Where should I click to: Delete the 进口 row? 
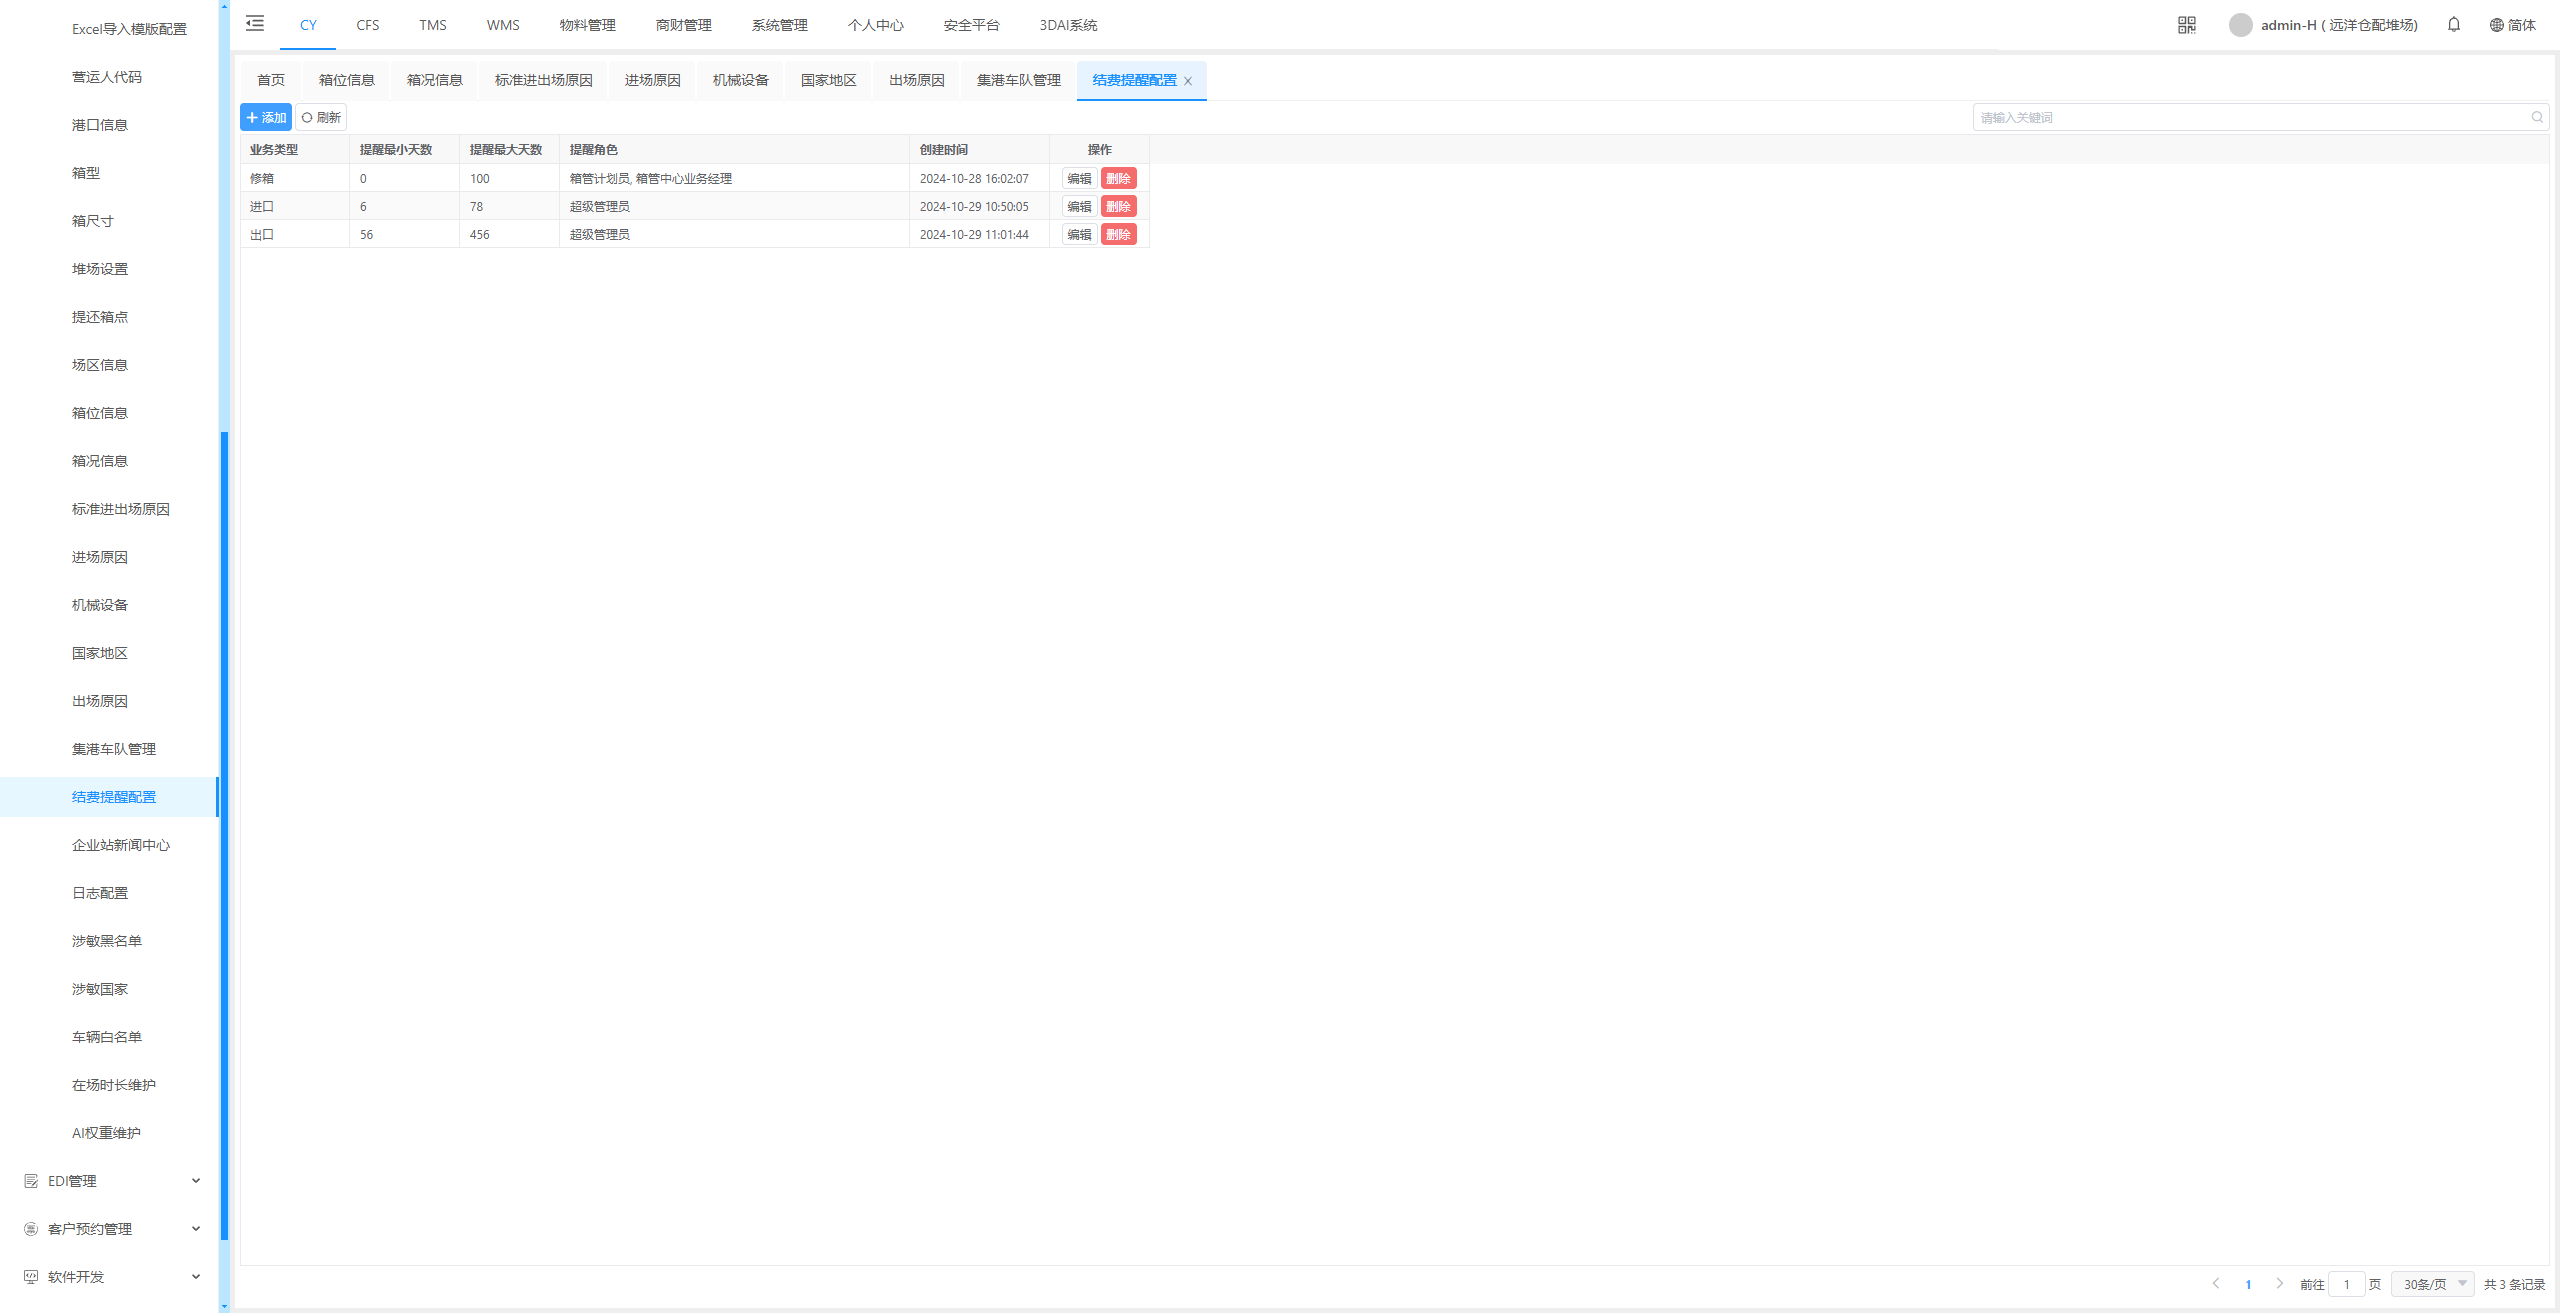pos(1118,206)
